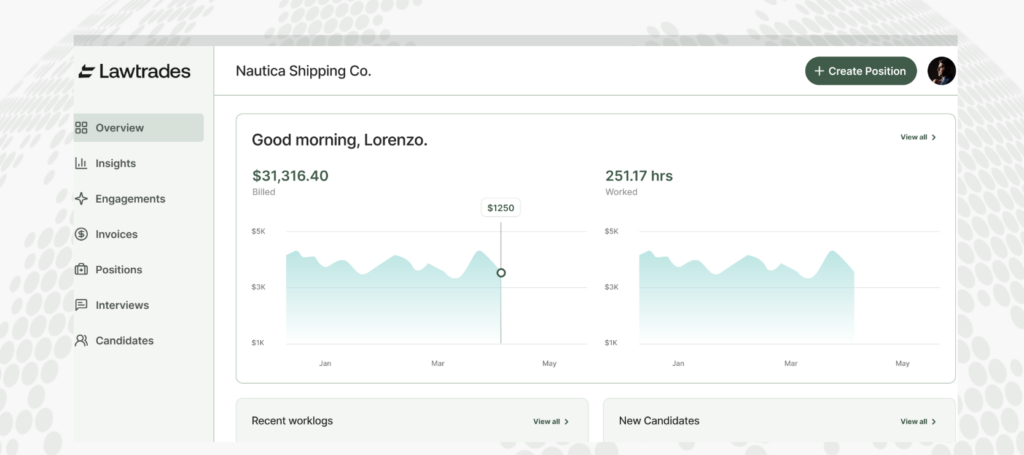This screenshot has width=1024, height=455.
Task: Click the Engagements sparkle icon
Action: (82, 199)
